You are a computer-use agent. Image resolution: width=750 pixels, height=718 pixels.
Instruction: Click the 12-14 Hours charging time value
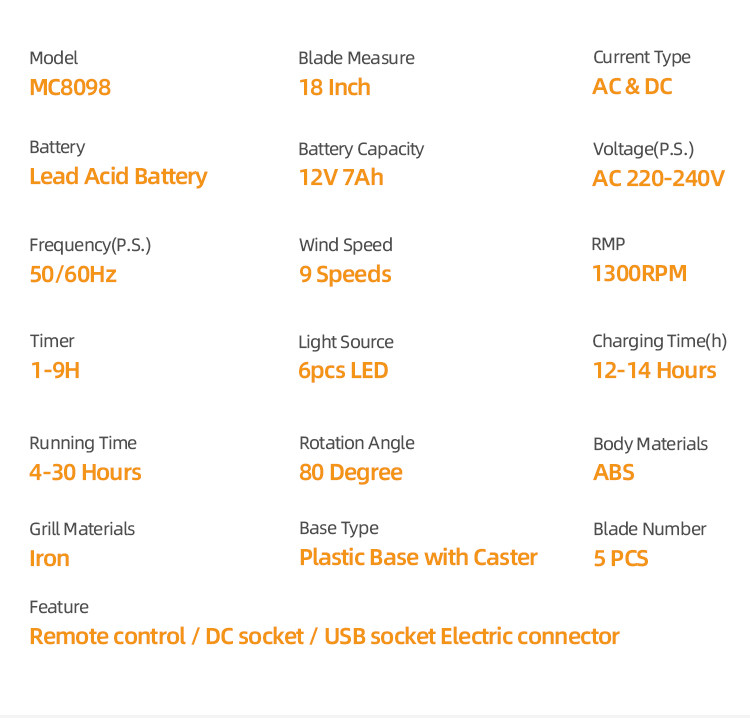pos(654,371)
